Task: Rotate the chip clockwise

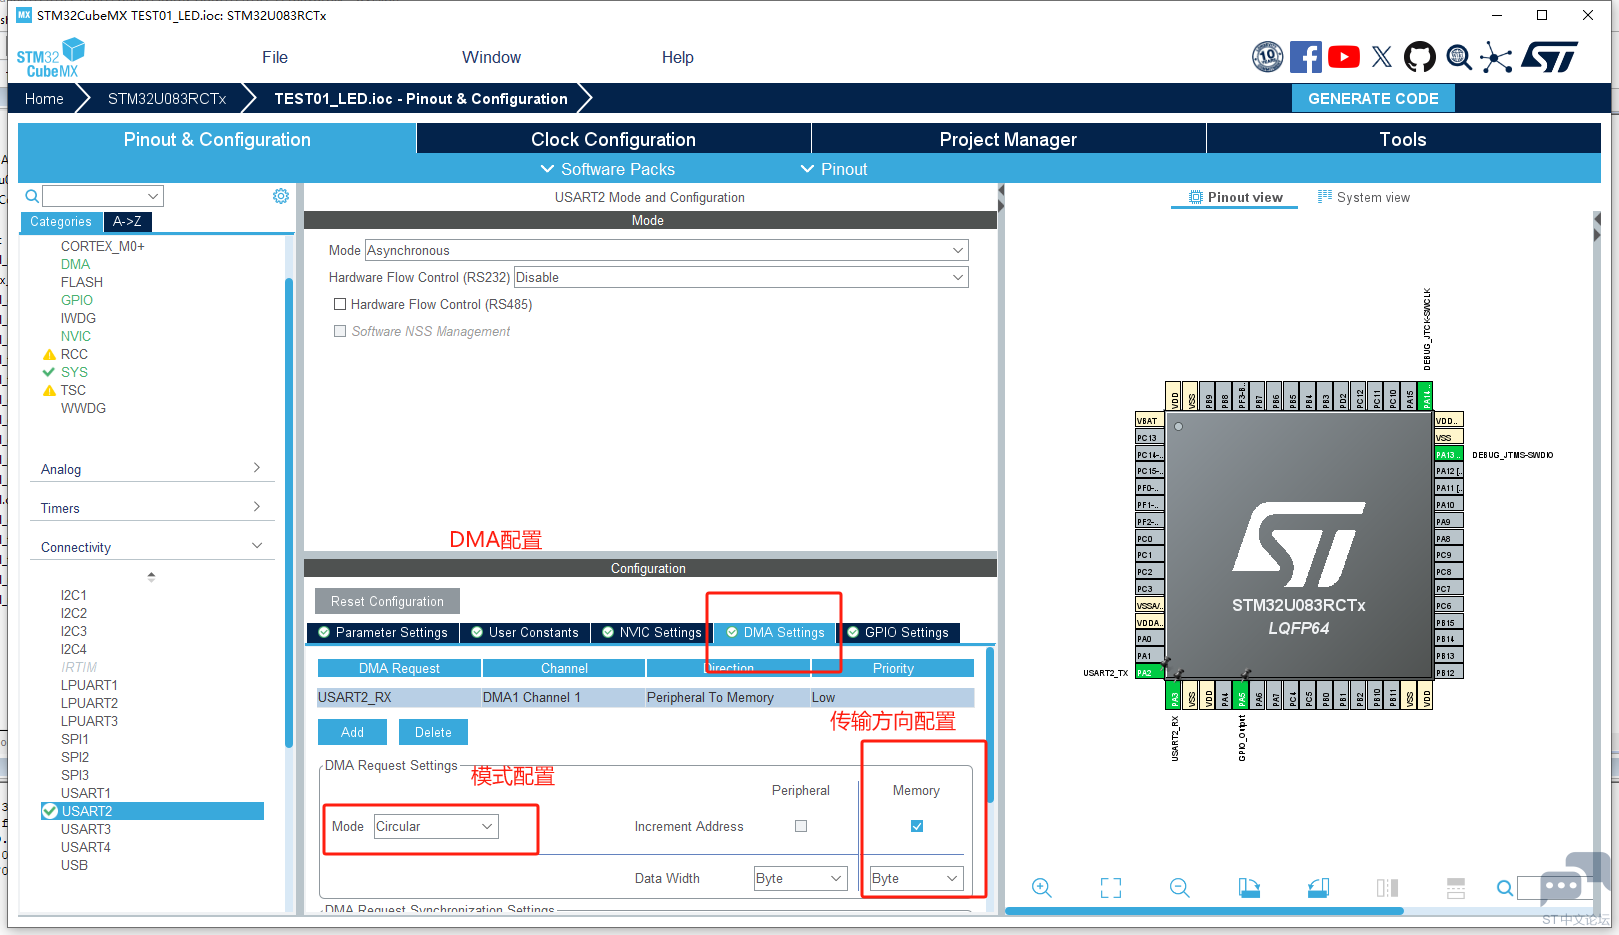Action: click(1249, 888)
